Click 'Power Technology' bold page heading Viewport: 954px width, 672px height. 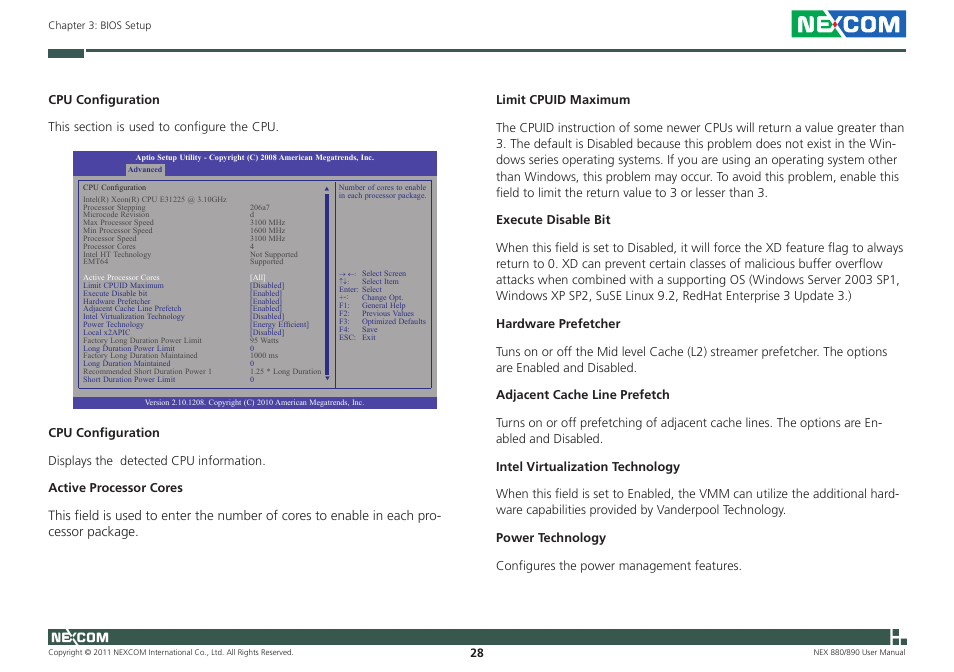551,538
